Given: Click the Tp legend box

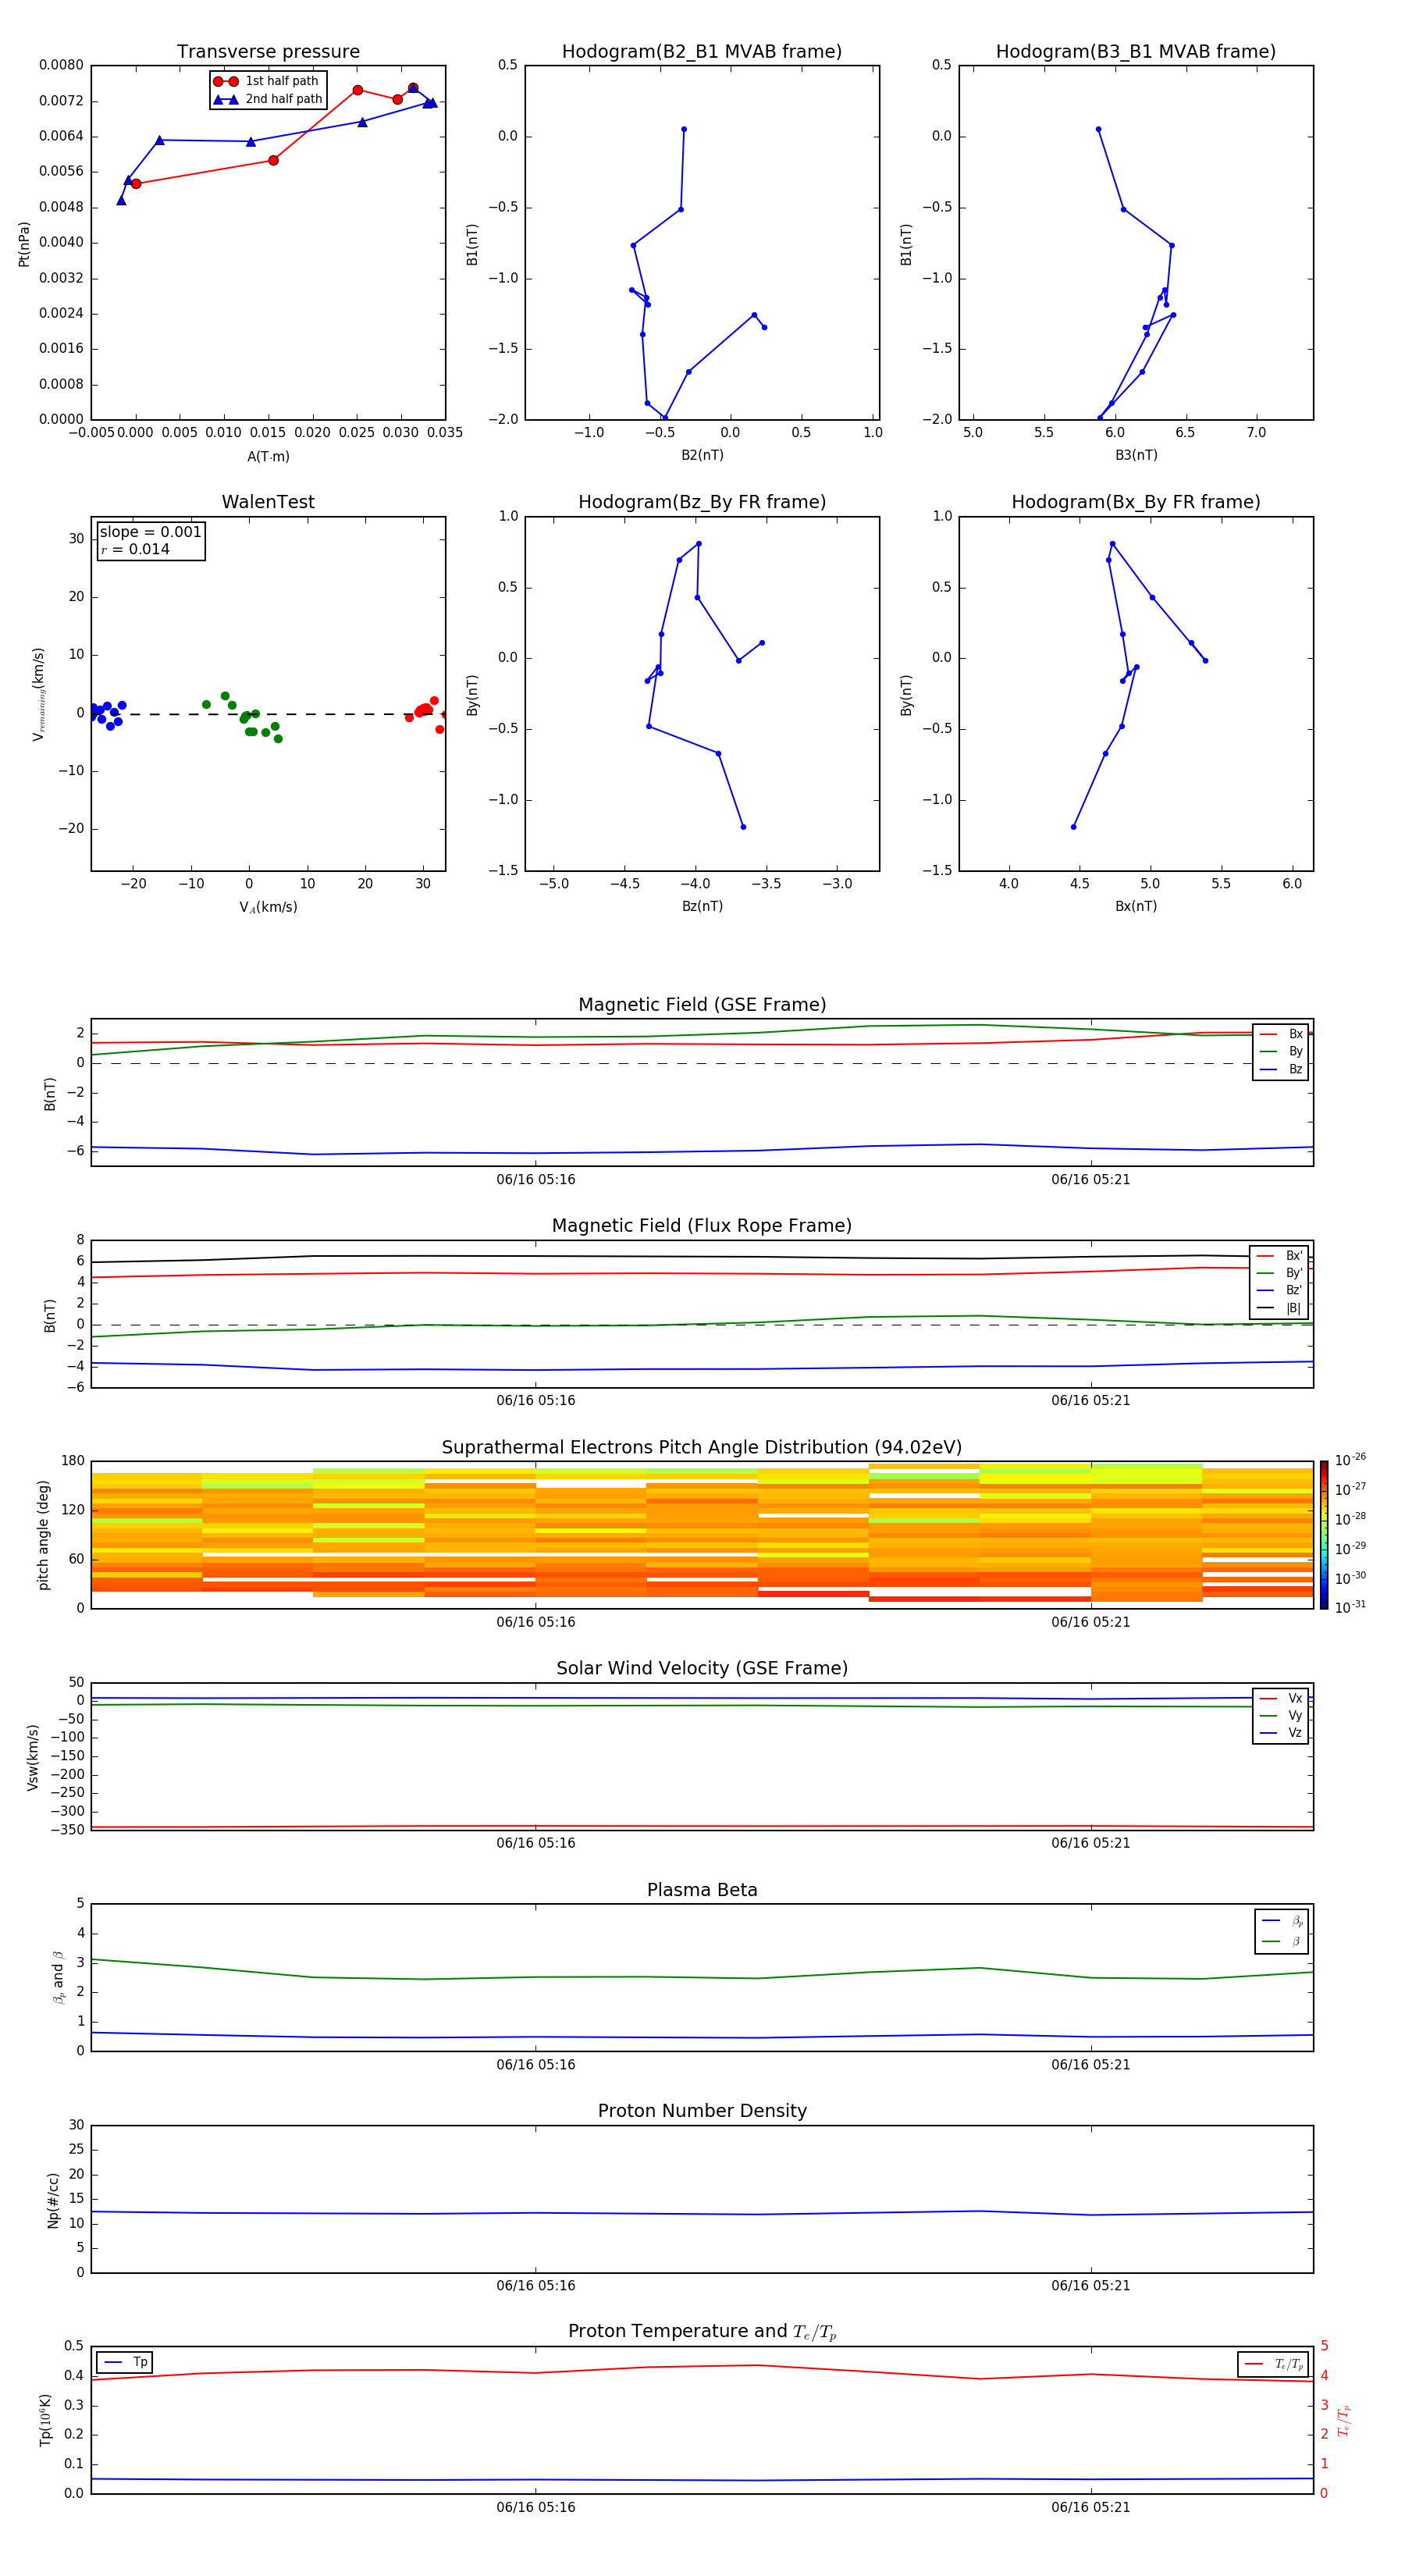Looking at the screenshot, I should pyautogui.click(x=124, y=2362).
